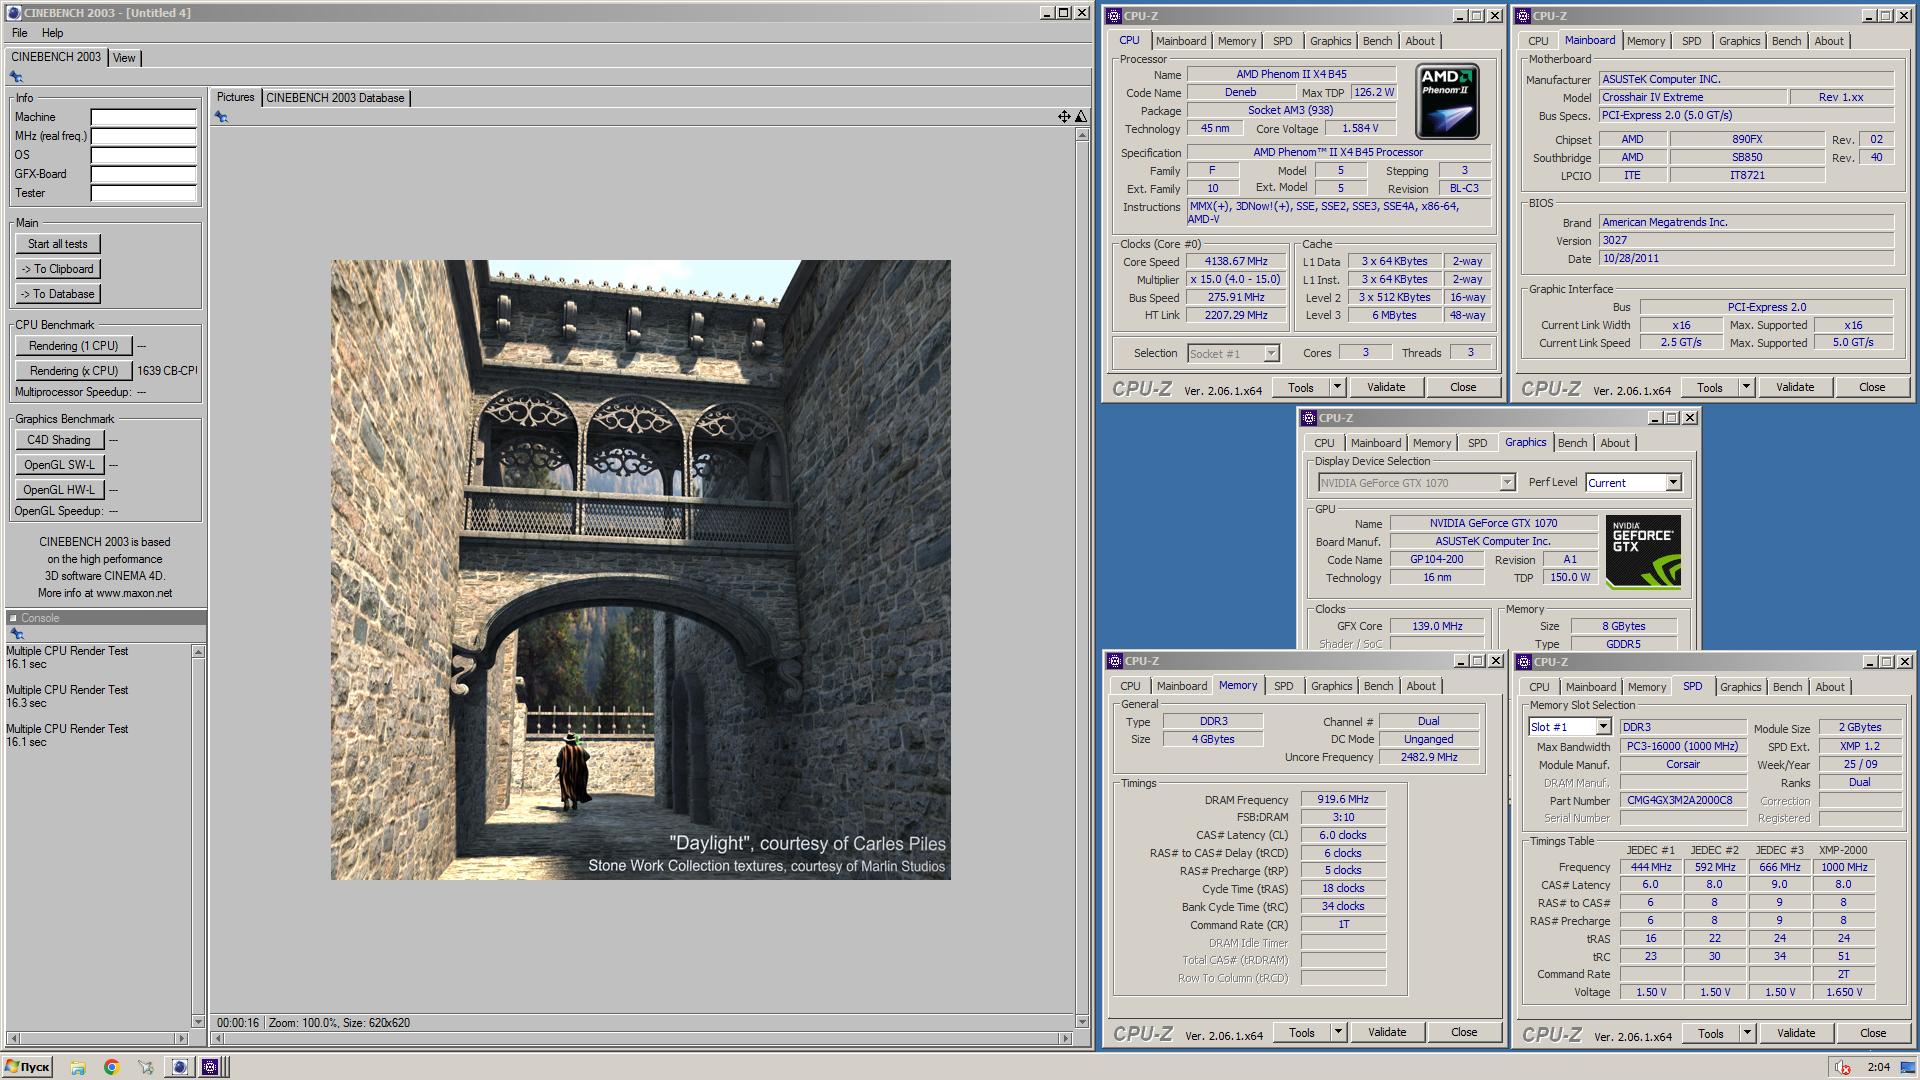The image size is (1920, 1080).
Task: Click the title icon of the Graphics CPU-Z window
Action: click(x=1309, y=418)
